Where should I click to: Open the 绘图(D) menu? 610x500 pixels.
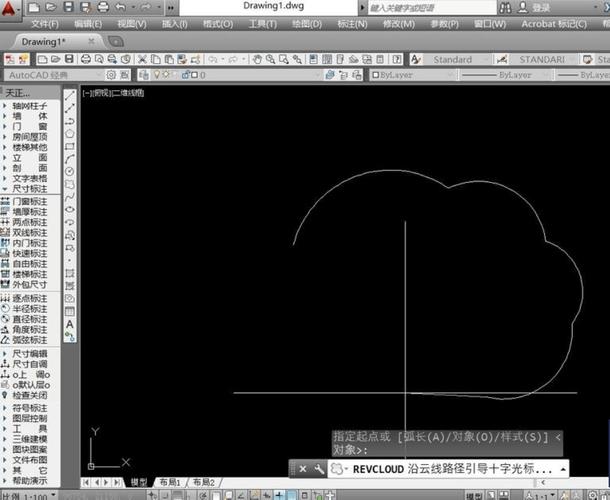pyautogui.click(x=307, y=24)
